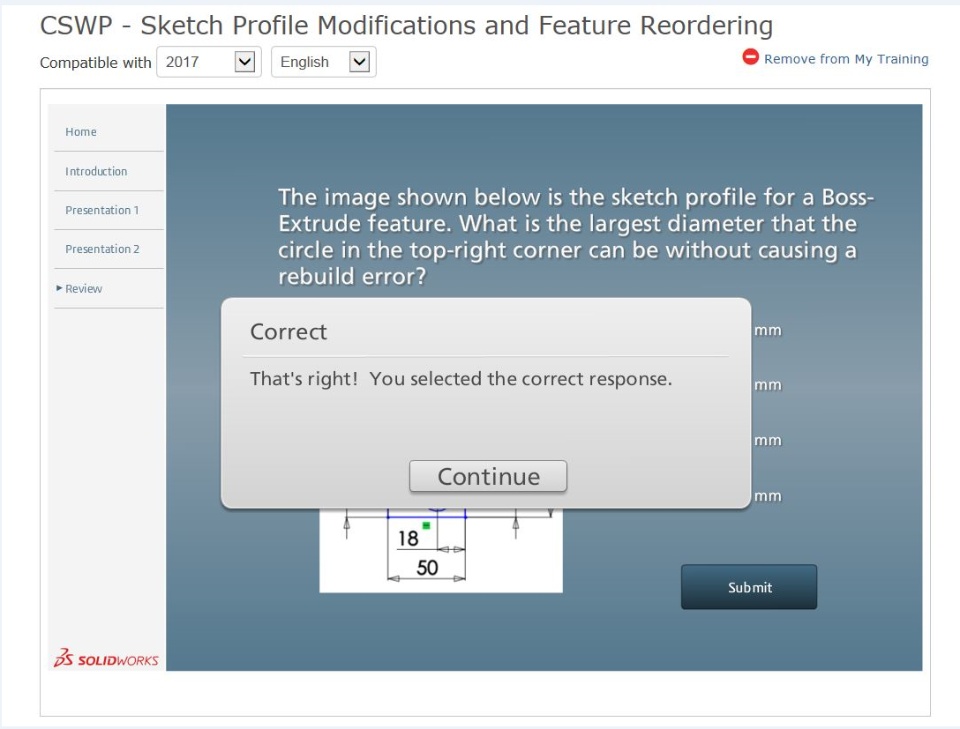Click the SolidWorks logo in sidebar
The height and width of the screenshot is (729, 960).
(106, 658)
